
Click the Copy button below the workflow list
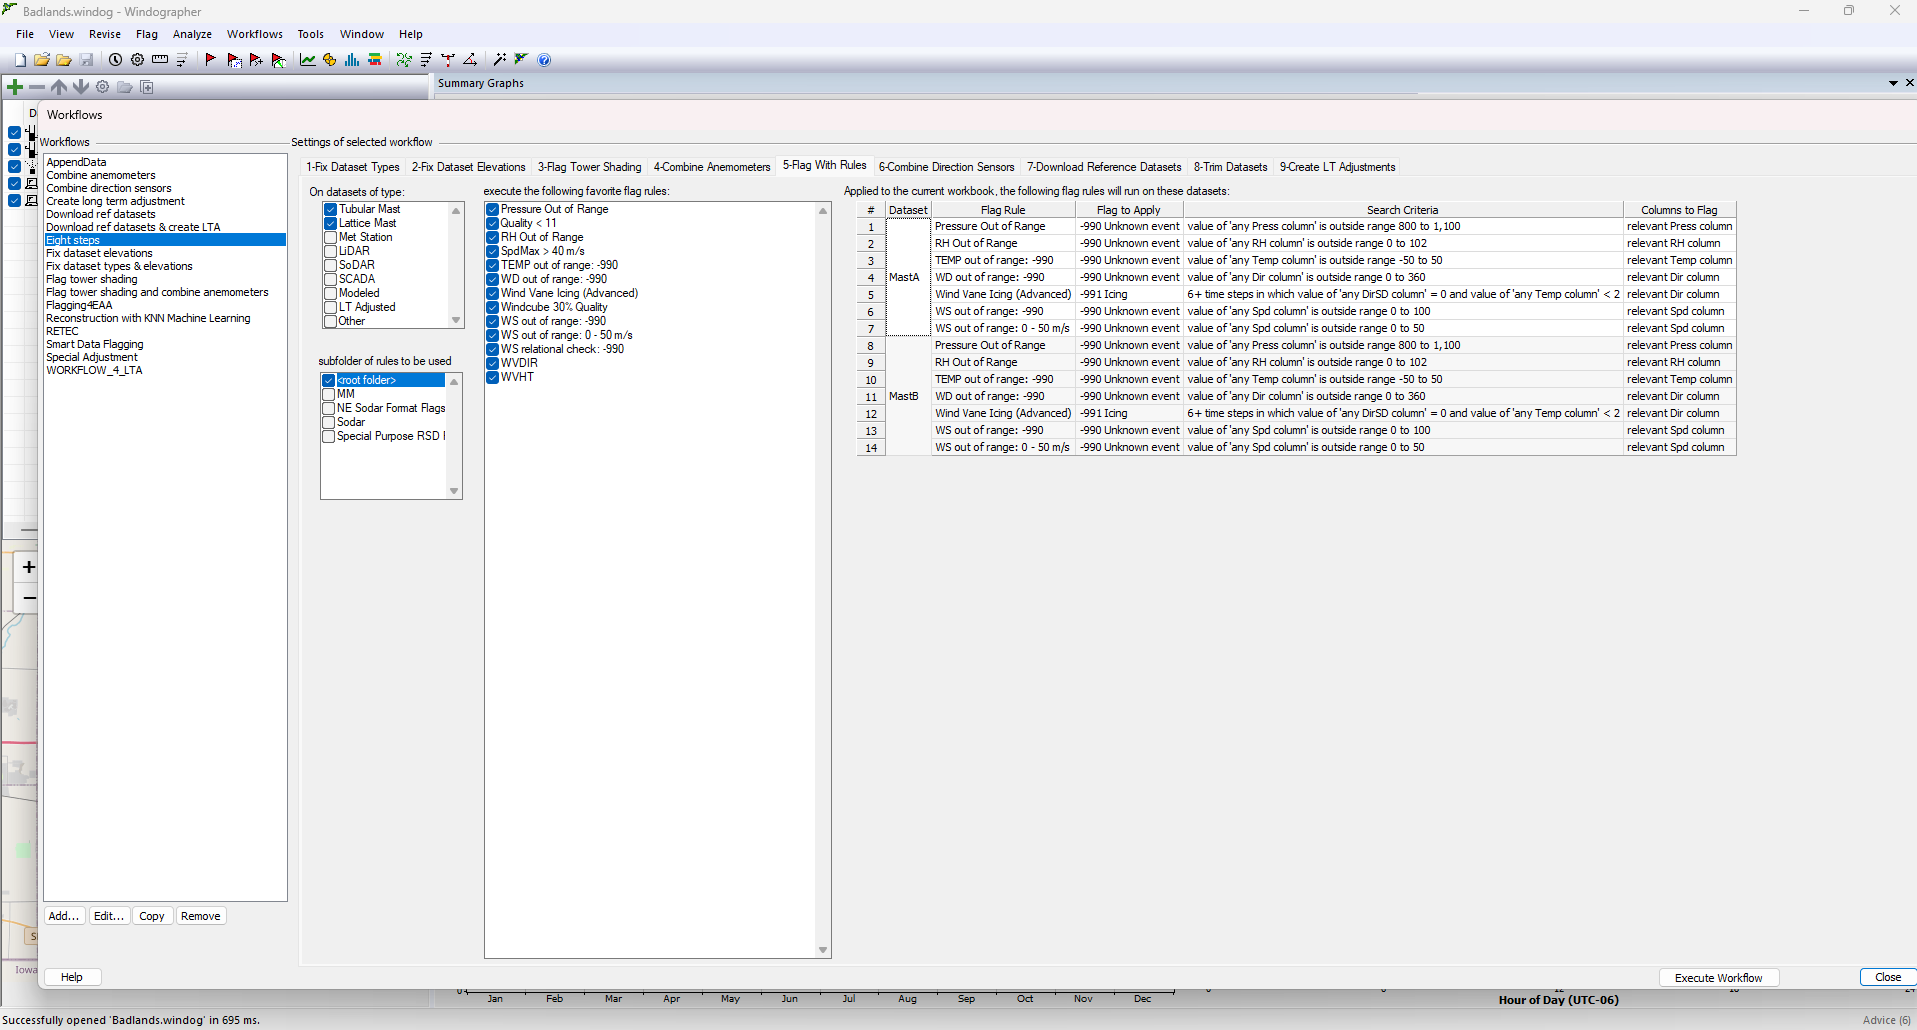151,915
